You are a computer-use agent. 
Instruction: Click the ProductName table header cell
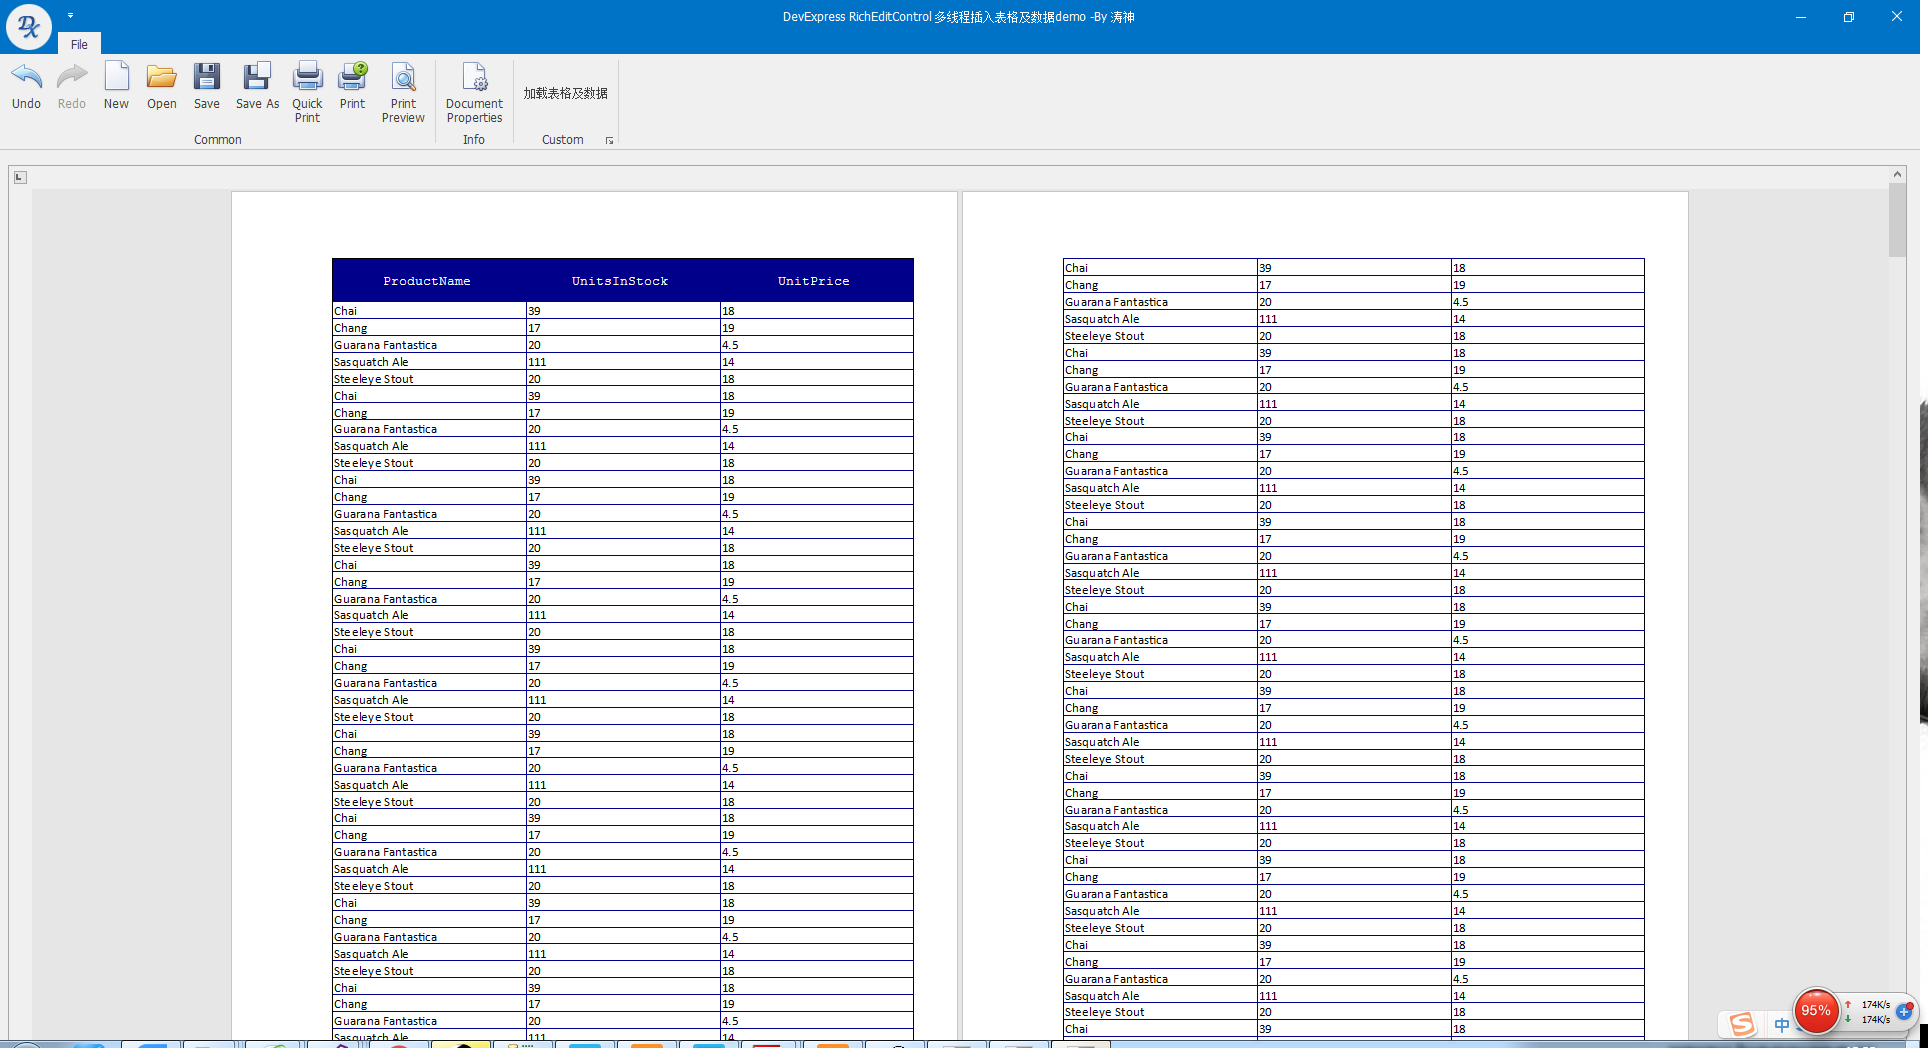pyautogui.click(x=427, y=281)
